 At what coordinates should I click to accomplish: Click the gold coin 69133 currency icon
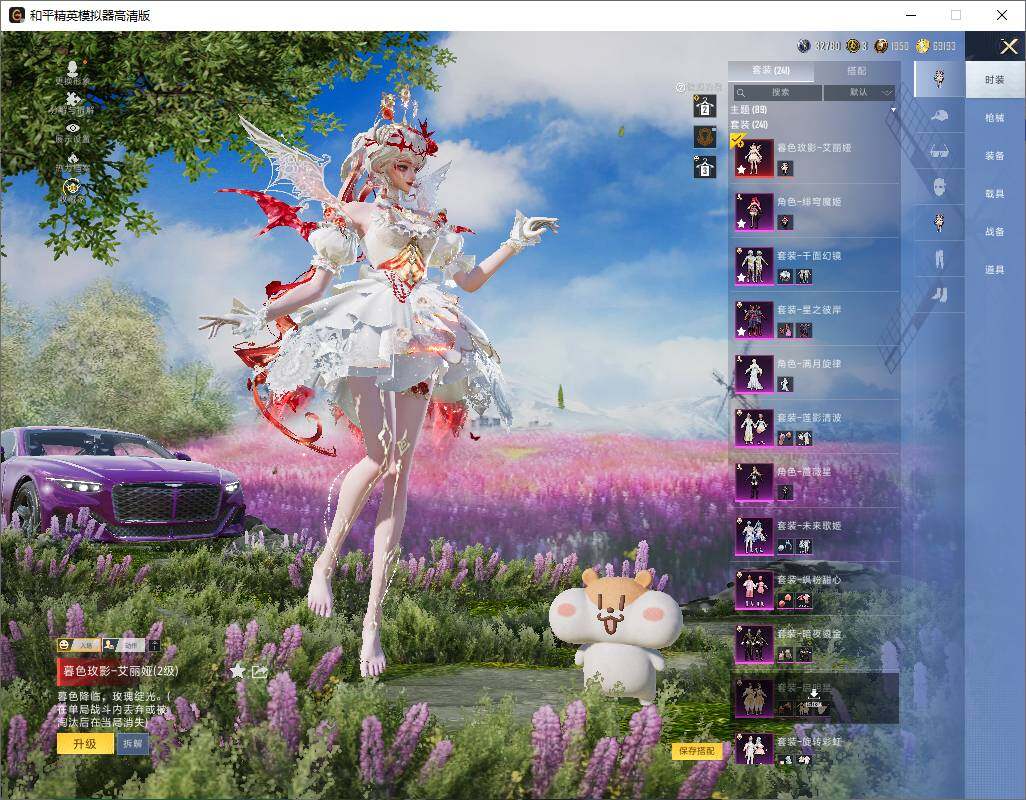click(x=923, y=46)
